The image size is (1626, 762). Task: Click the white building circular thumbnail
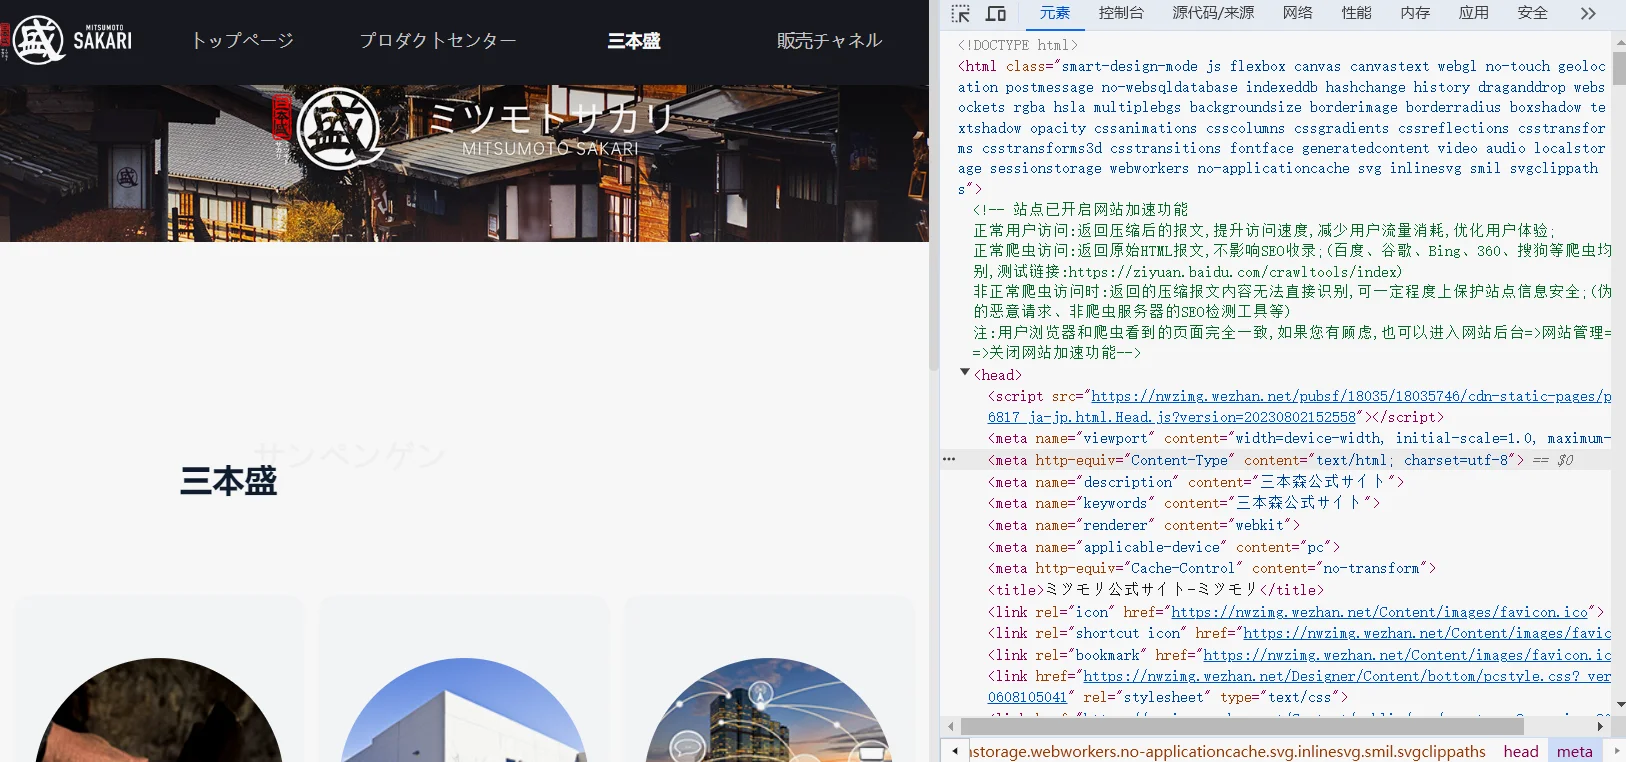(x=464, y=710)
